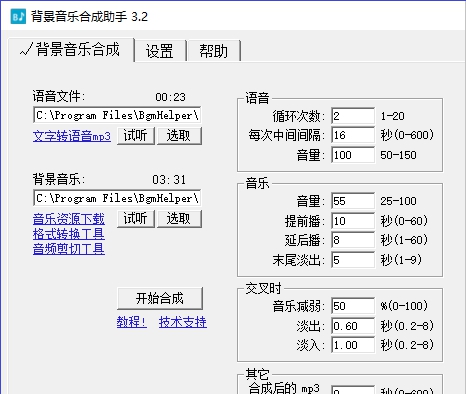Open the 帮助 tab
This screenshot has width=466, height=394.
(x=214, y=51)
